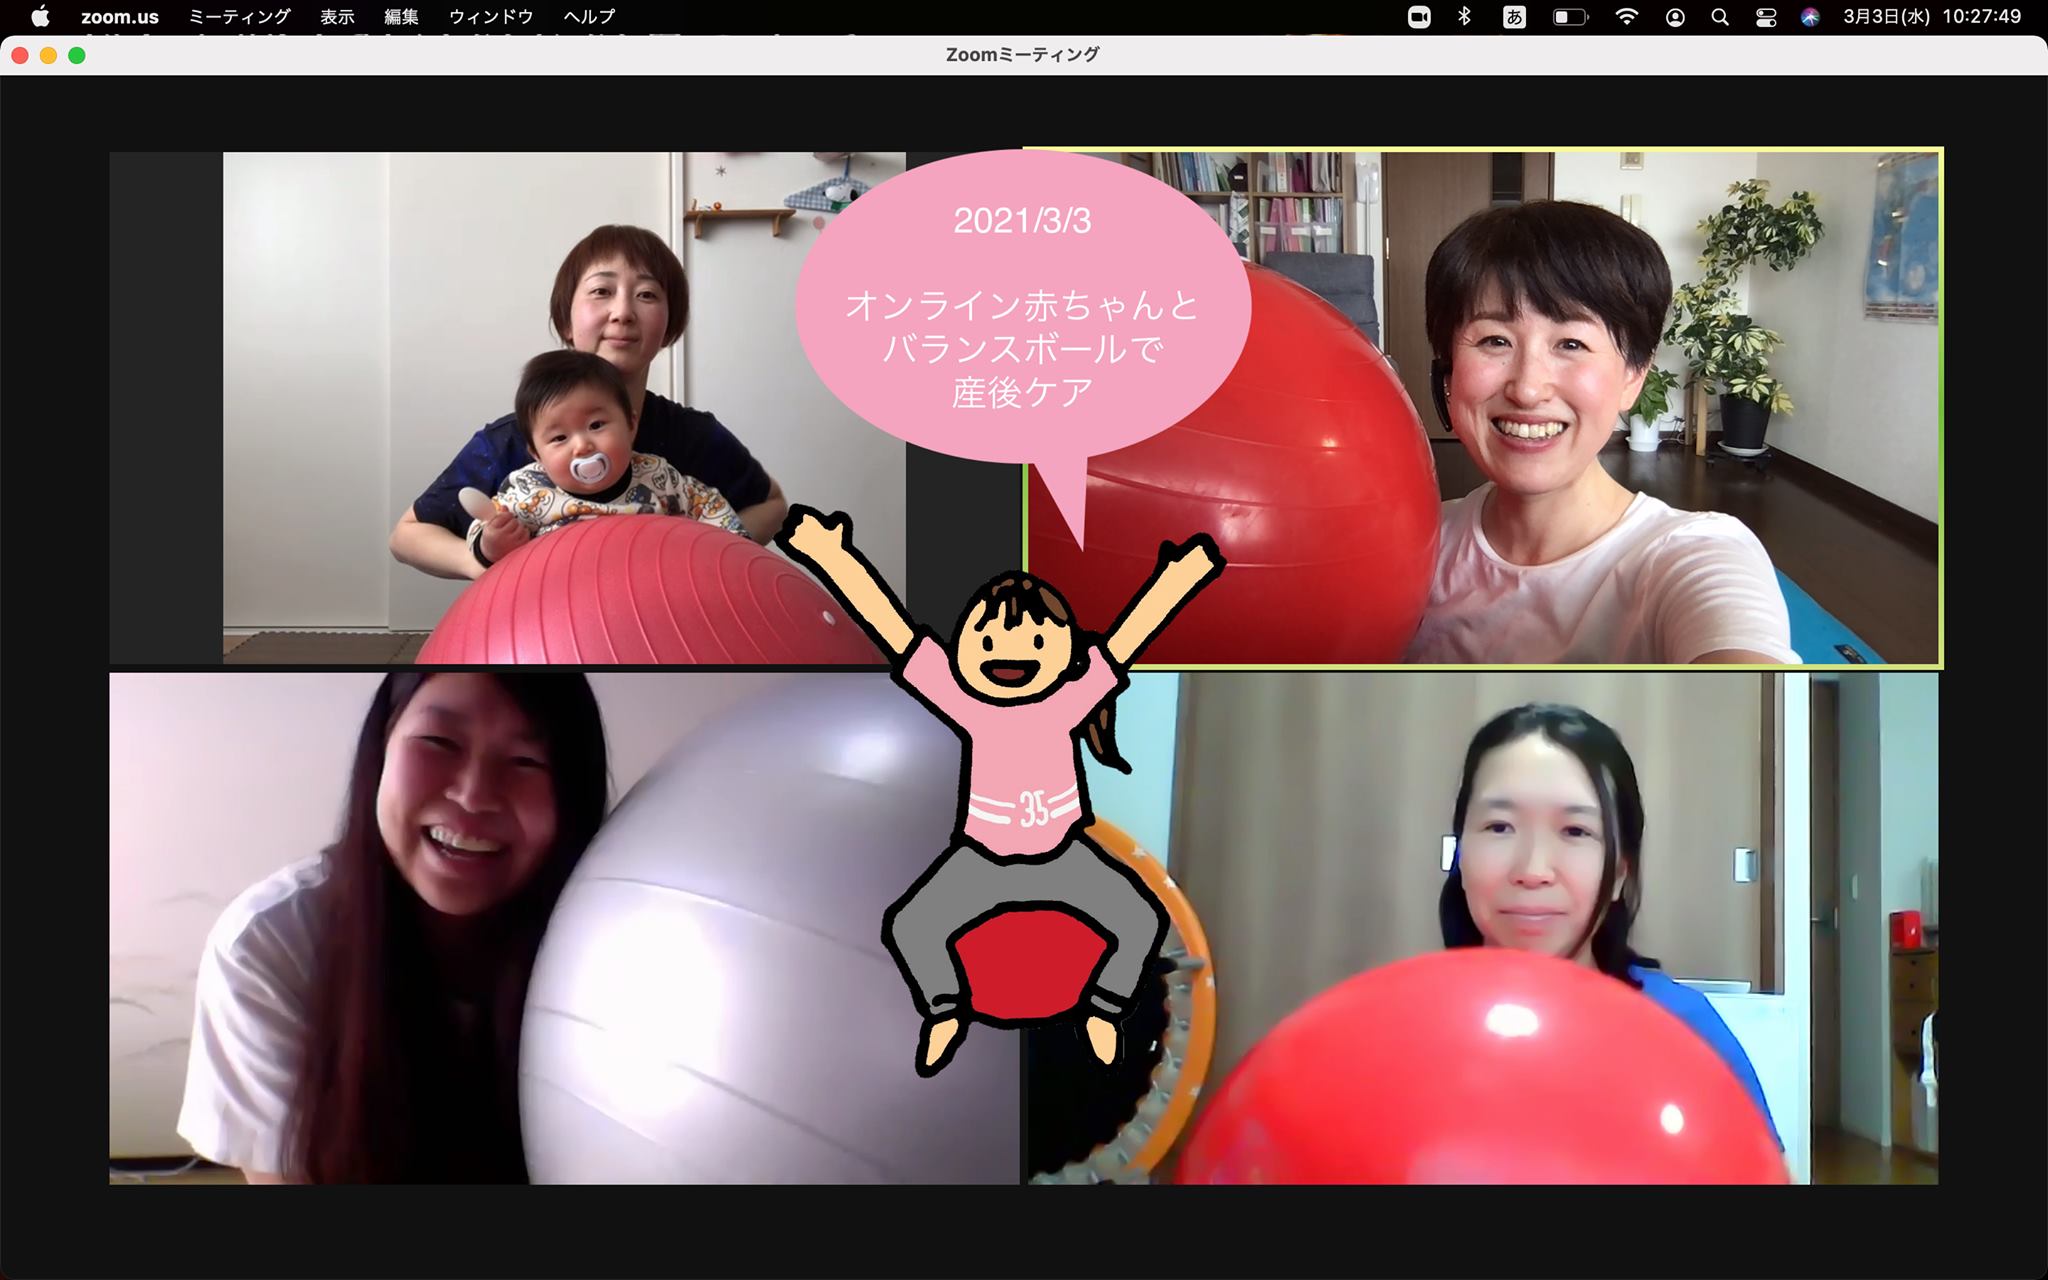The image size is (2048, 1280).
Task: Open the Wi-Fi menu
Action: click(x=1626, y=17)
